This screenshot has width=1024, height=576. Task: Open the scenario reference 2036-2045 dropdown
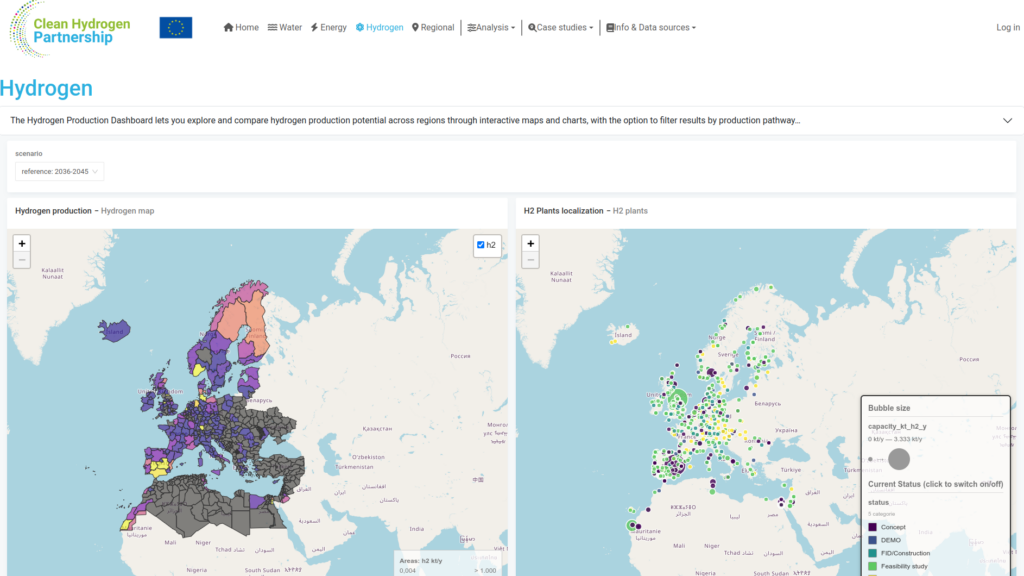(59, 172)
